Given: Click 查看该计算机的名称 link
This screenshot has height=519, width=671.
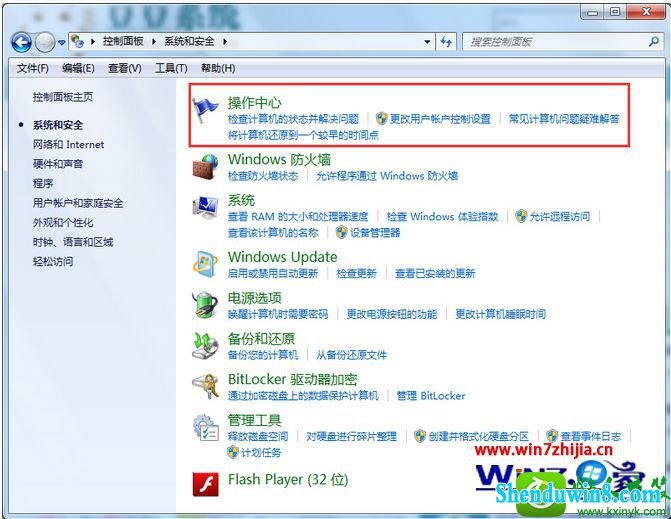Looking at the screenshot, I should 273,233.
